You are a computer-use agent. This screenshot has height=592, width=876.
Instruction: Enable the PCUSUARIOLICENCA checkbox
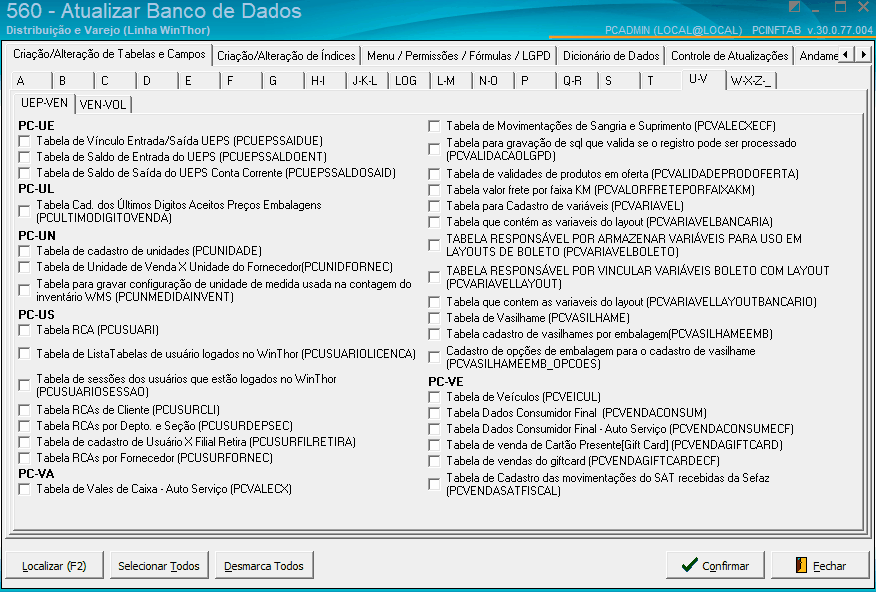[x=24, y=354]
